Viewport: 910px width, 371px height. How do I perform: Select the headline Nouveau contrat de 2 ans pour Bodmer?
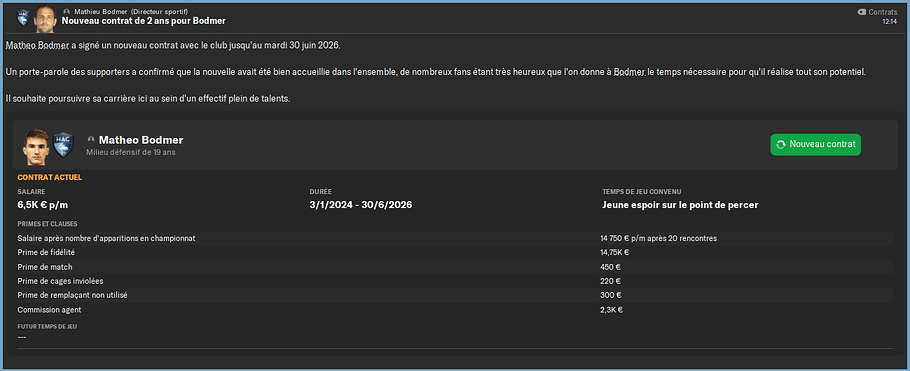[x=143, y=21]
